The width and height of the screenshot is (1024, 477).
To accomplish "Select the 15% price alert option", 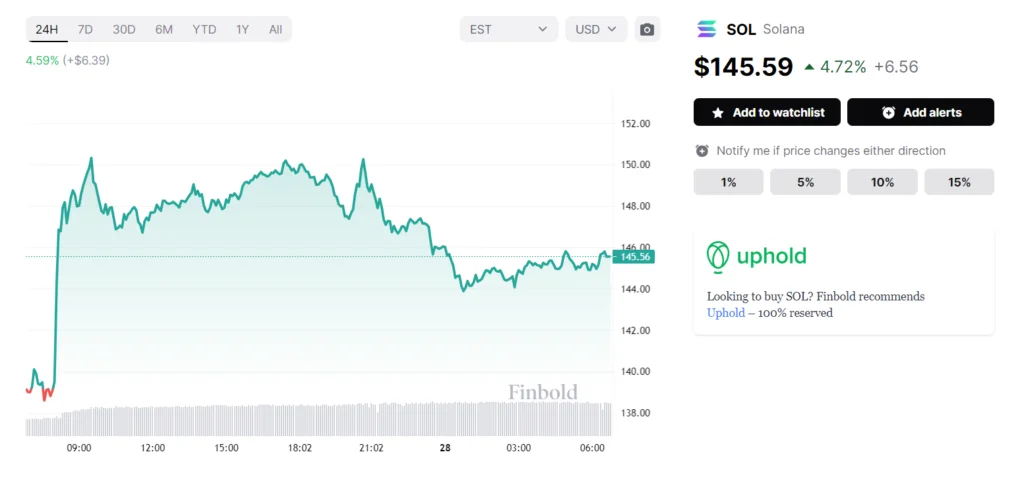I will pyautogui.click(x=959, y=182).
